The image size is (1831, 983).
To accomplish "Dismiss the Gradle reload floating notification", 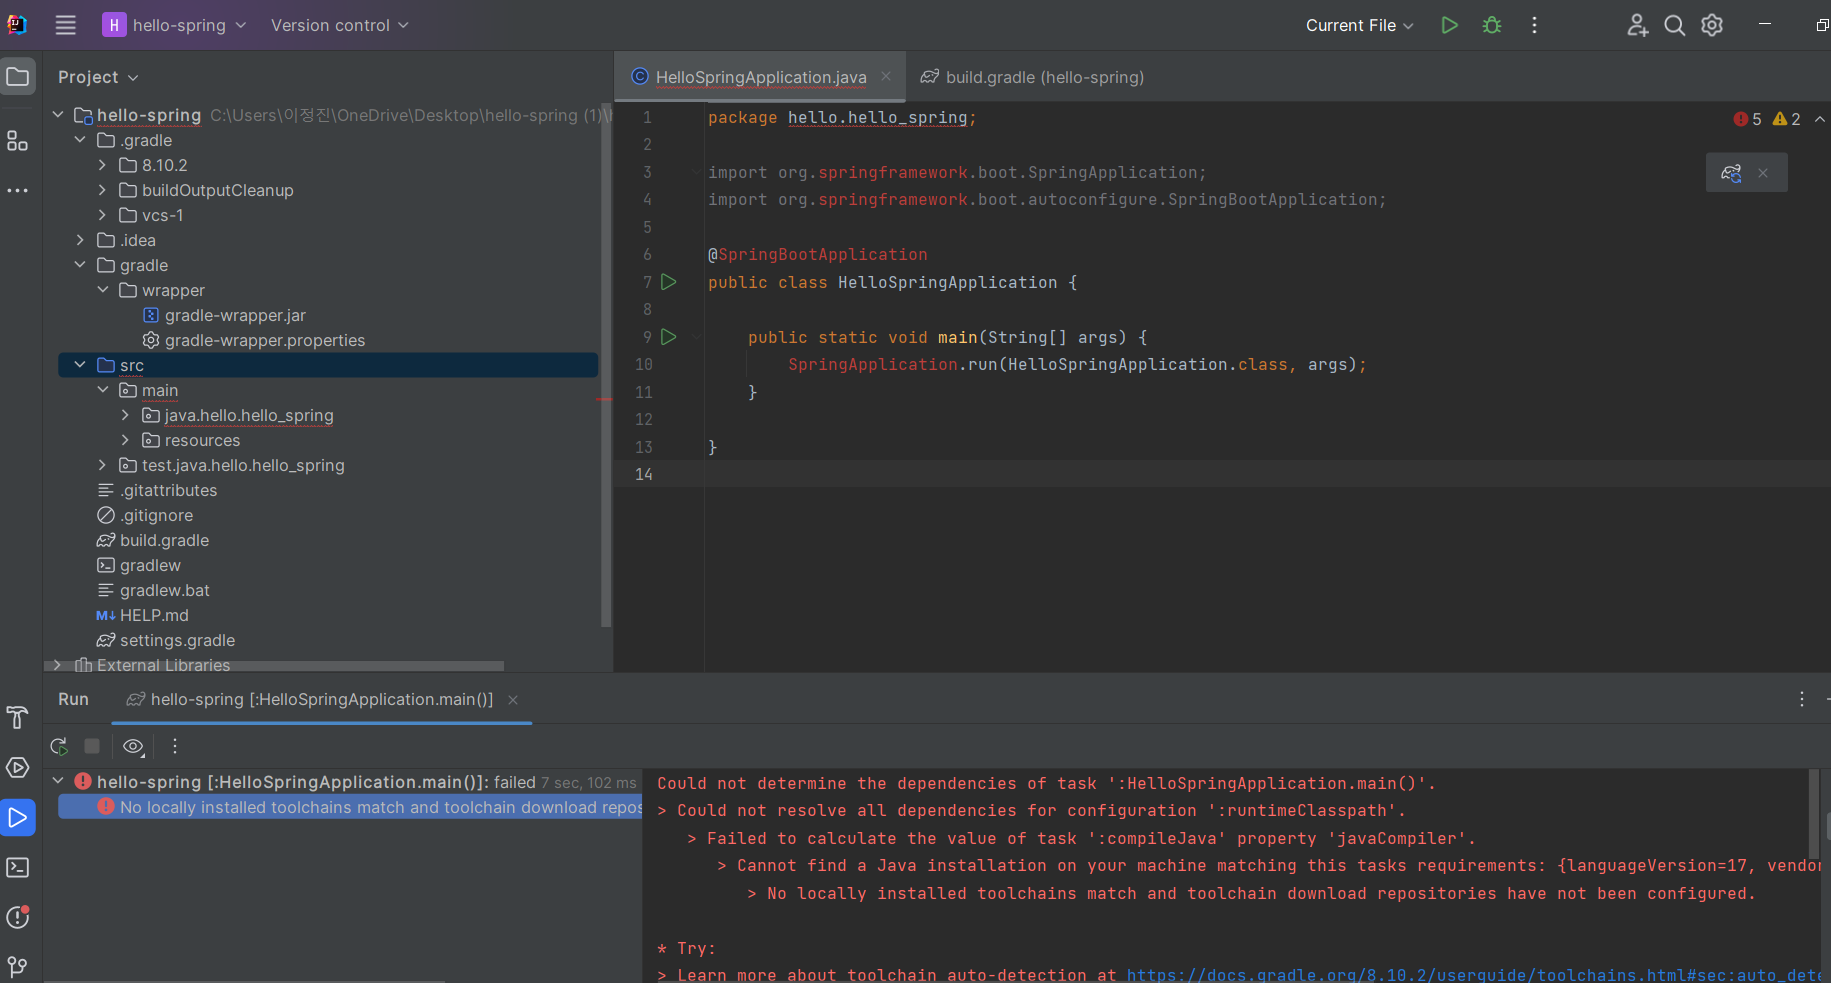I will click(x=1763, y=173).
